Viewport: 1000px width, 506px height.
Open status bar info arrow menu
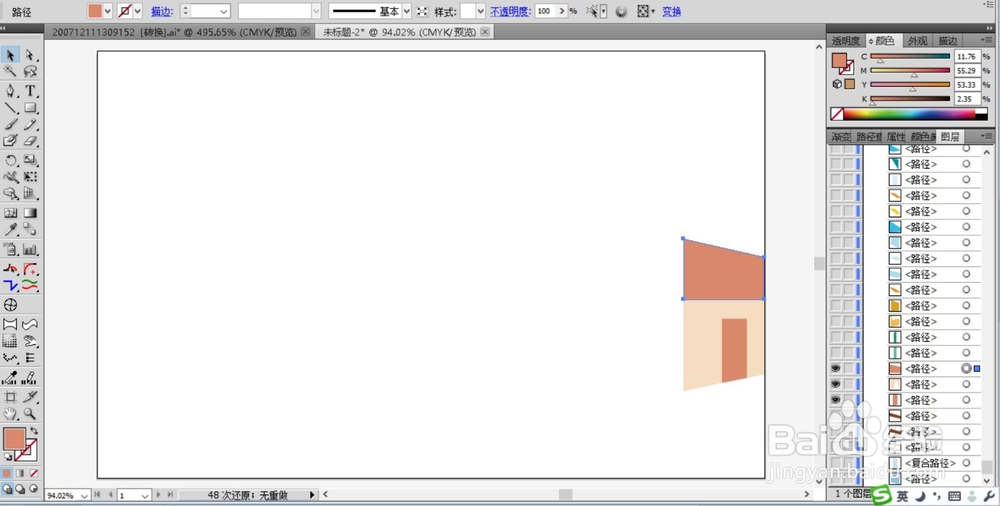tap(312, 495)
